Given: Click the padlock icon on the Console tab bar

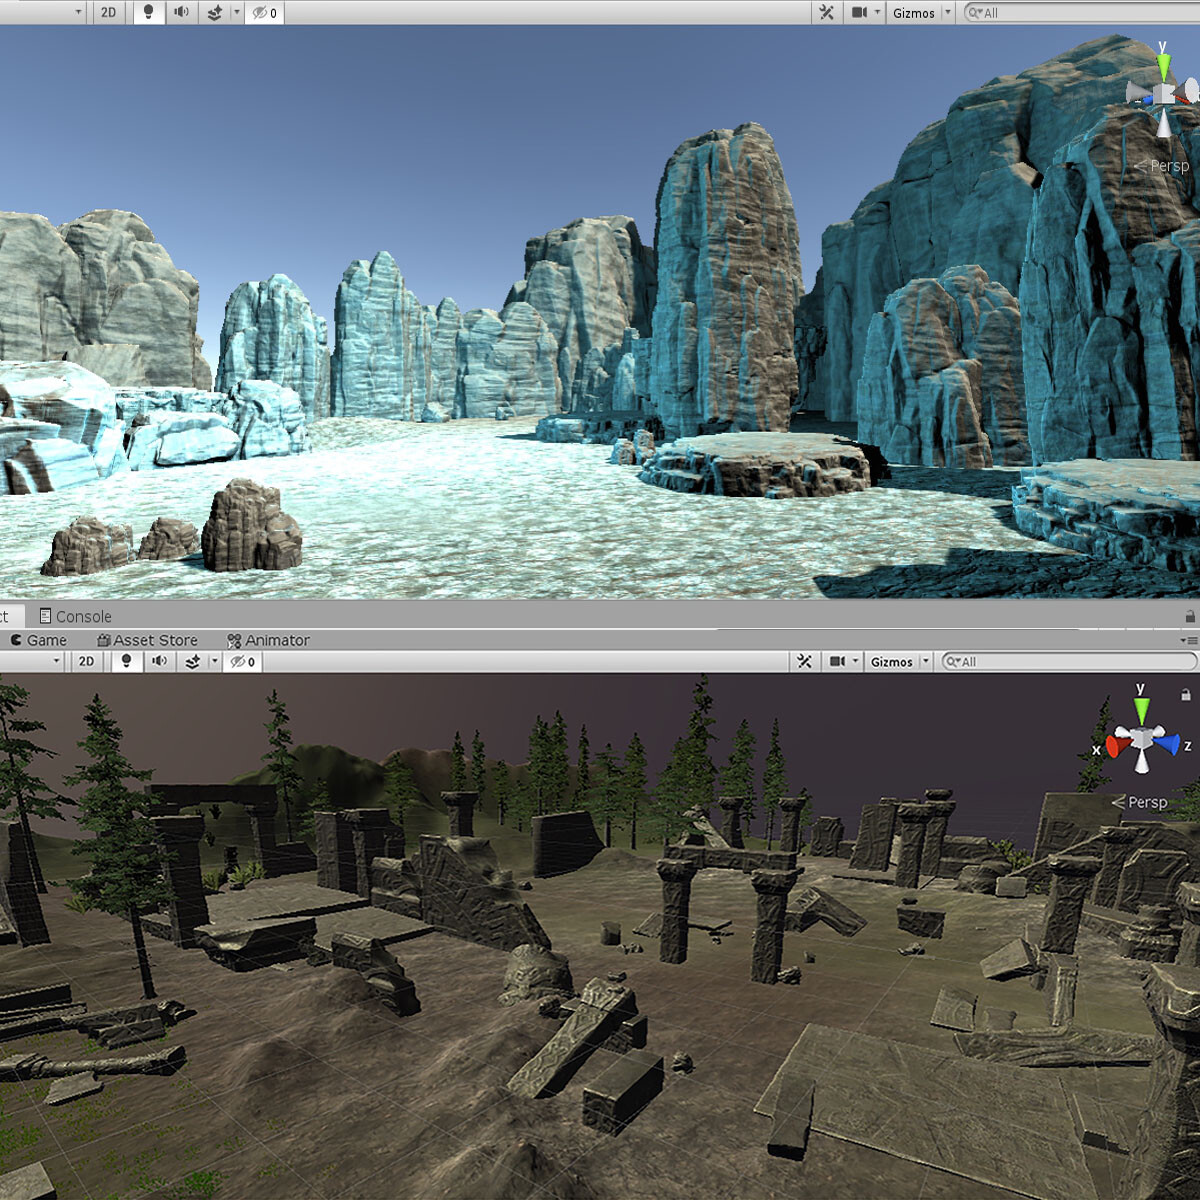Looking at the screenshot, I should [1188, 616].
